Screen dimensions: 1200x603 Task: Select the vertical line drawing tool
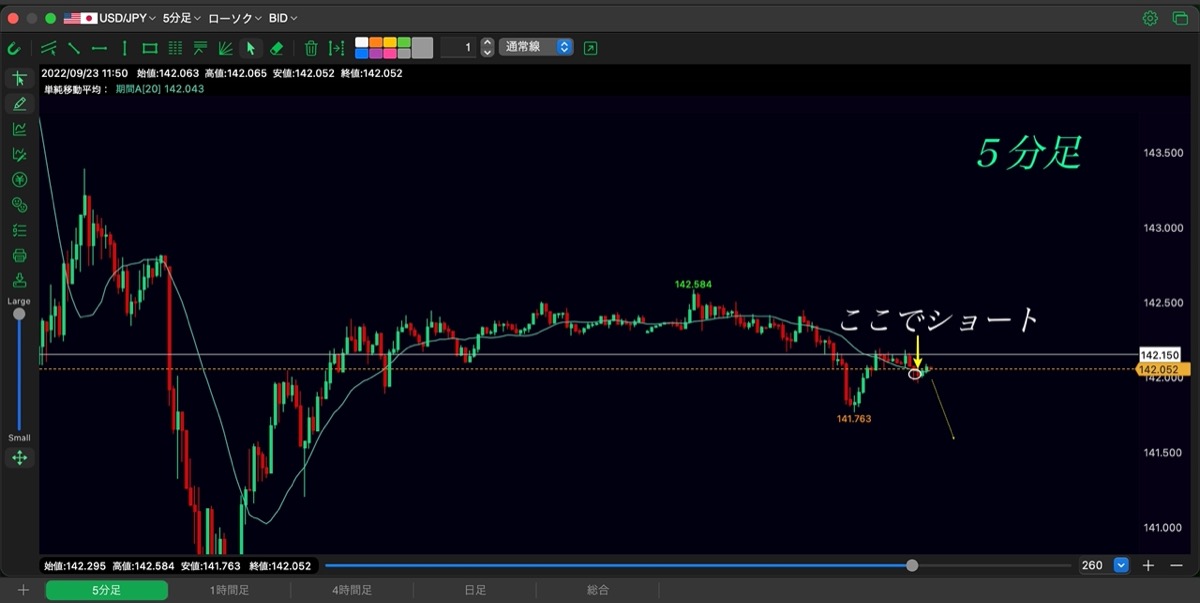click(x=124, y=47)
